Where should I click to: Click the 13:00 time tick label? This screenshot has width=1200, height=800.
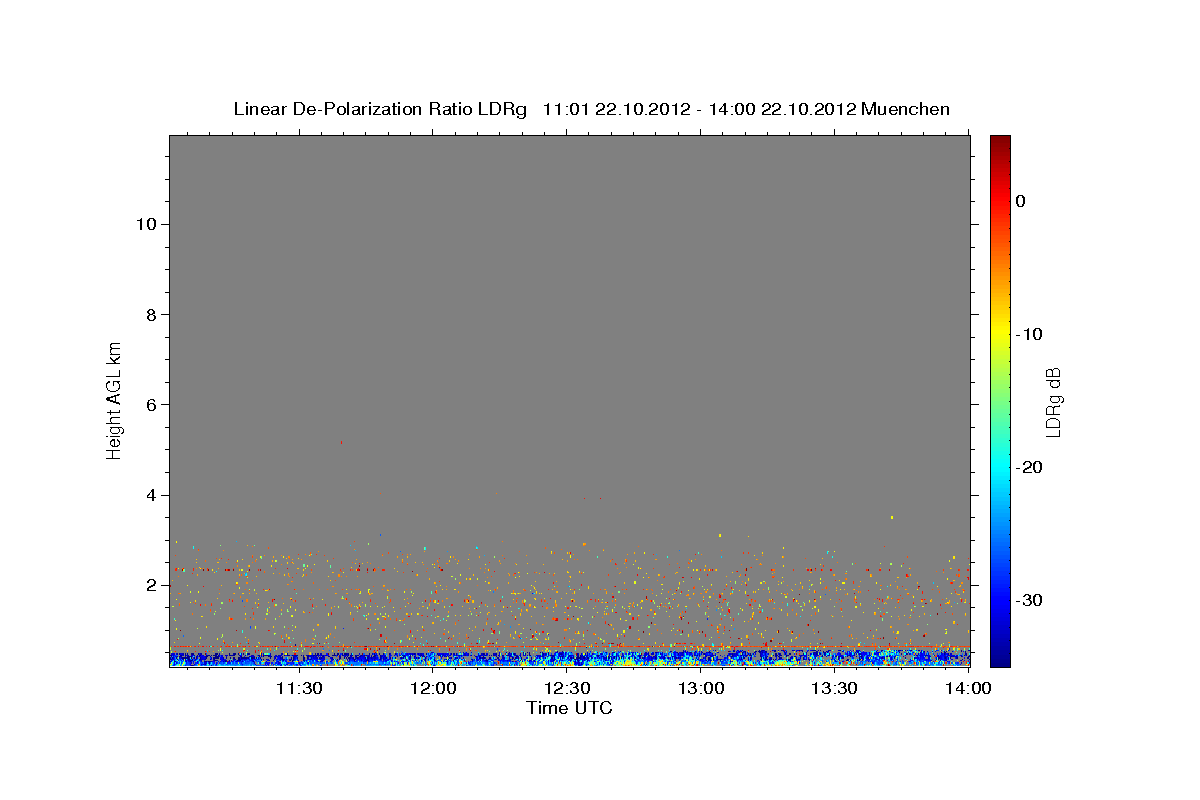[x=701, y=688]
